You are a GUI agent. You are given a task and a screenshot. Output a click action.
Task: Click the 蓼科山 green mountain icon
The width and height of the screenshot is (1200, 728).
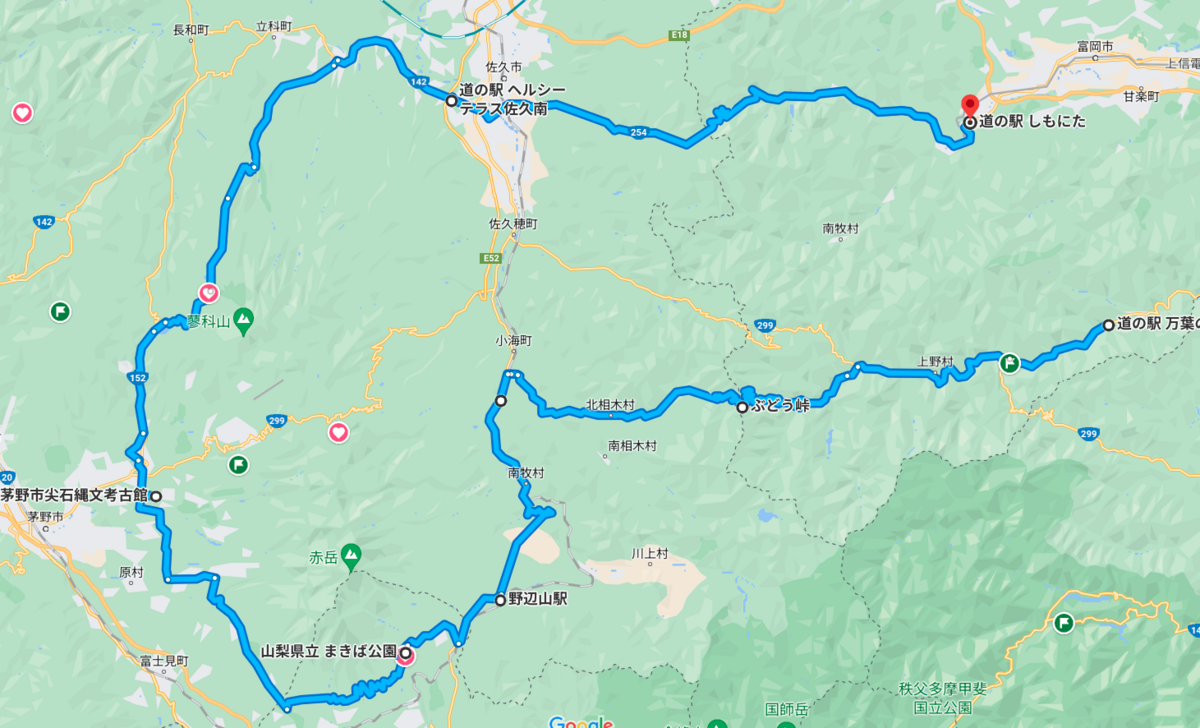click(x=245, y=320)
